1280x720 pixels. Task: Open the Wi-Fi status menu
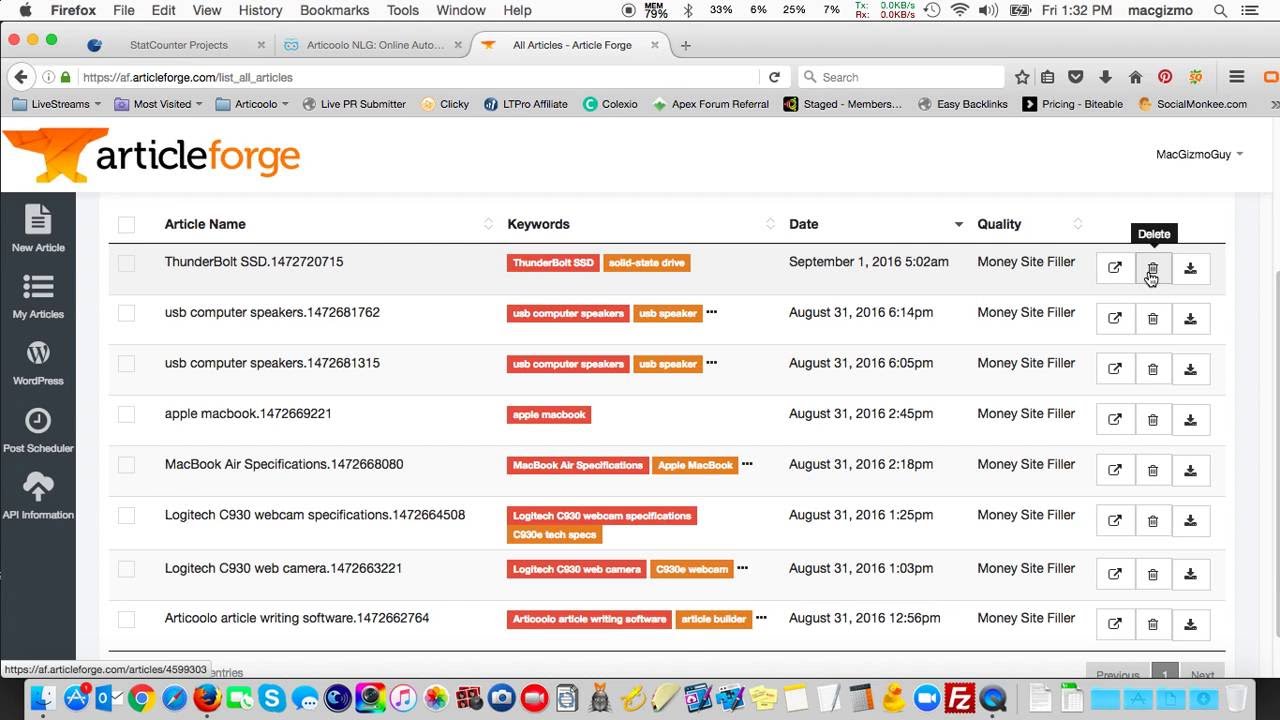[x=960, y=10]
